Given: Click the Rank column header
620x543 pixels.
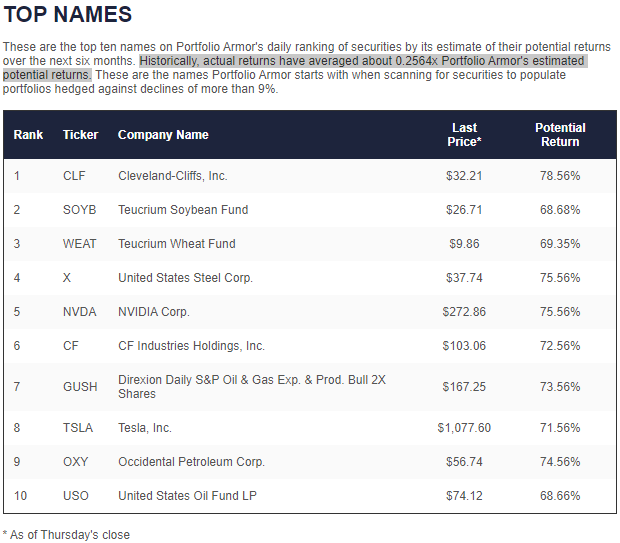Looking at the screenshot, I should tap(28, 135).
